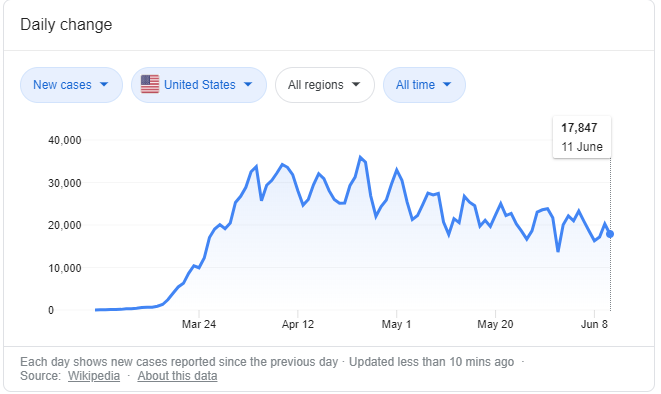Open the United States country dropdown
This screenshot has width=661, height=394.
click(x=199, y=85)
